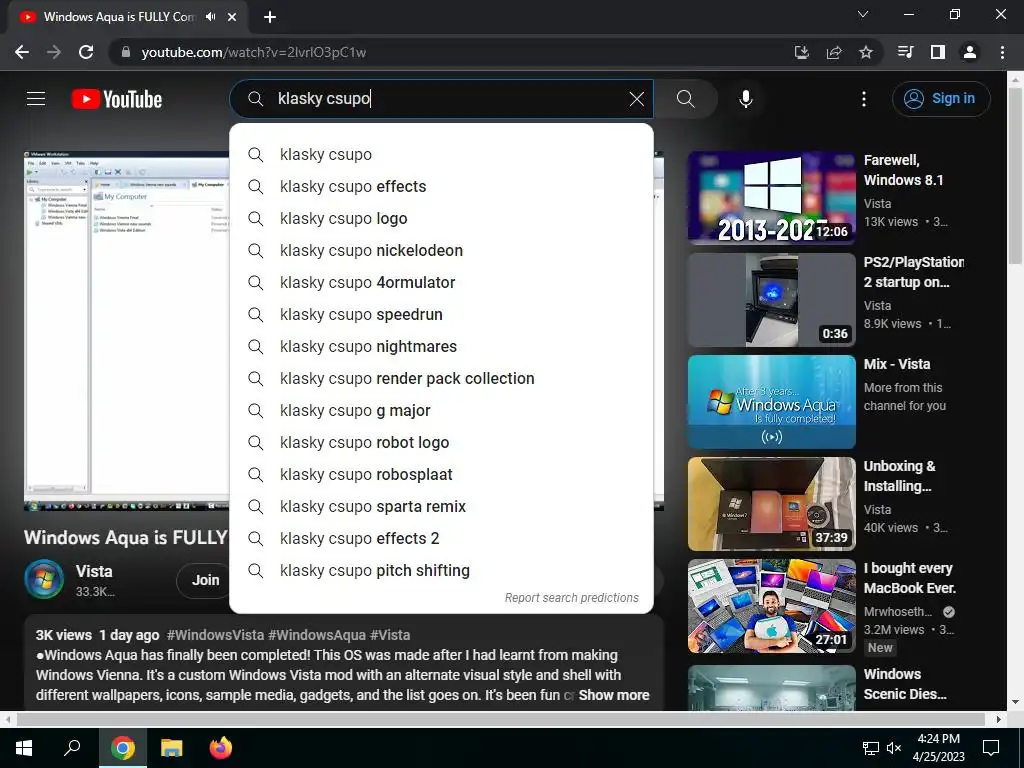Viewport: 1024px width, 768px height.
Task: Choose suggestion 'klasky csupo logo'
Action: [441, 219]
